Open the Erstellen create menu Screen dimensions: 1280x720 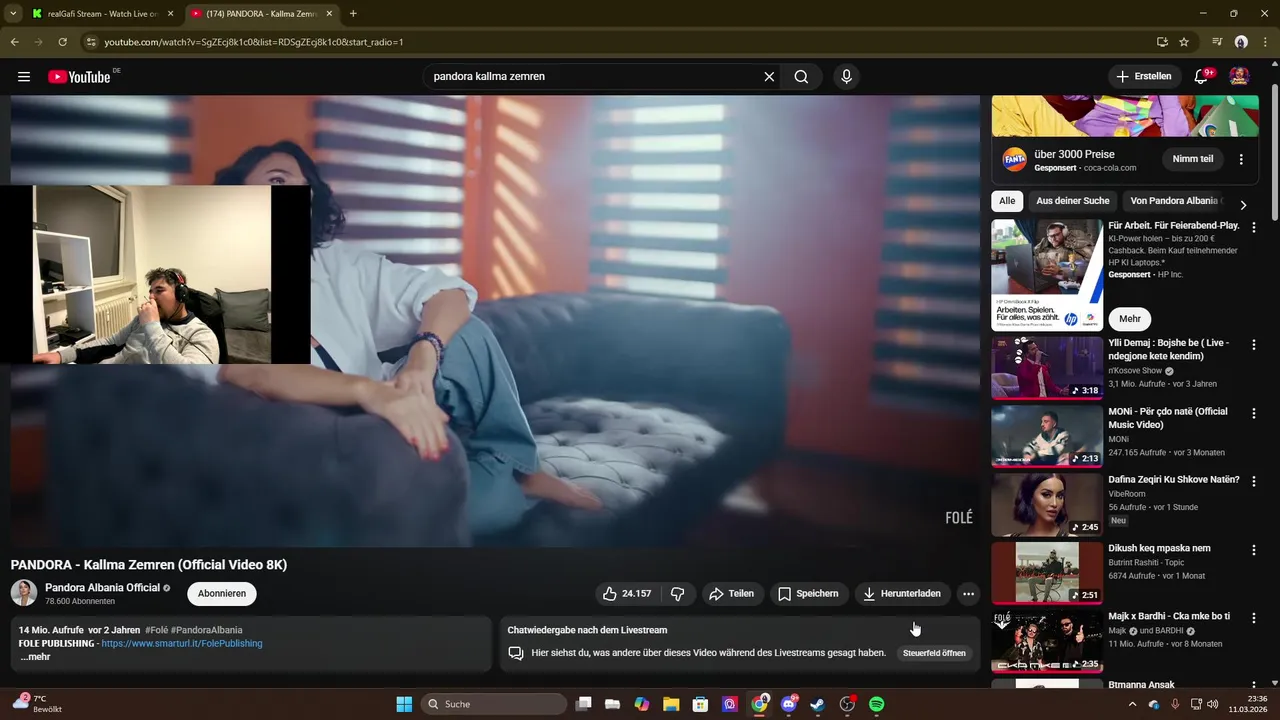tap(1144, 76)
